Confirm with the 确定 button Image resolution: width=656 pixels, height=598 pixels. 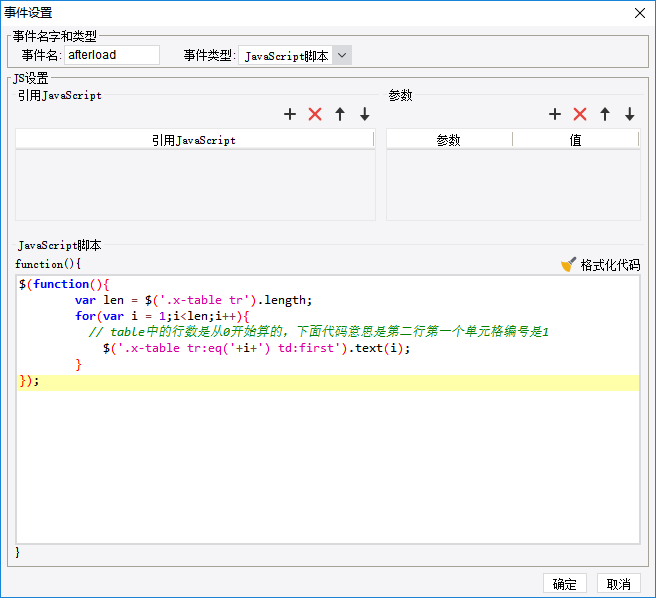tap(565, 584)
